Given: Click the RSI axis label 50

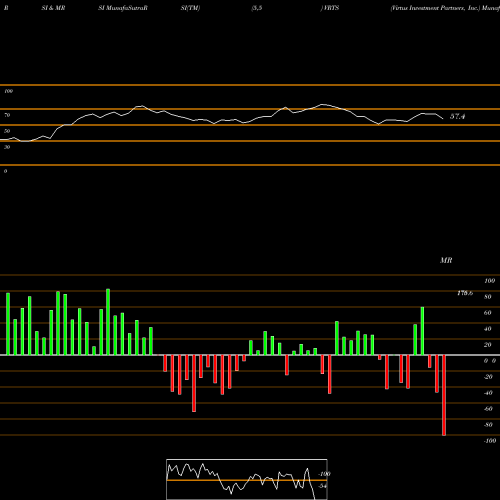Looking at the screenshot, I should pos(7,131).
